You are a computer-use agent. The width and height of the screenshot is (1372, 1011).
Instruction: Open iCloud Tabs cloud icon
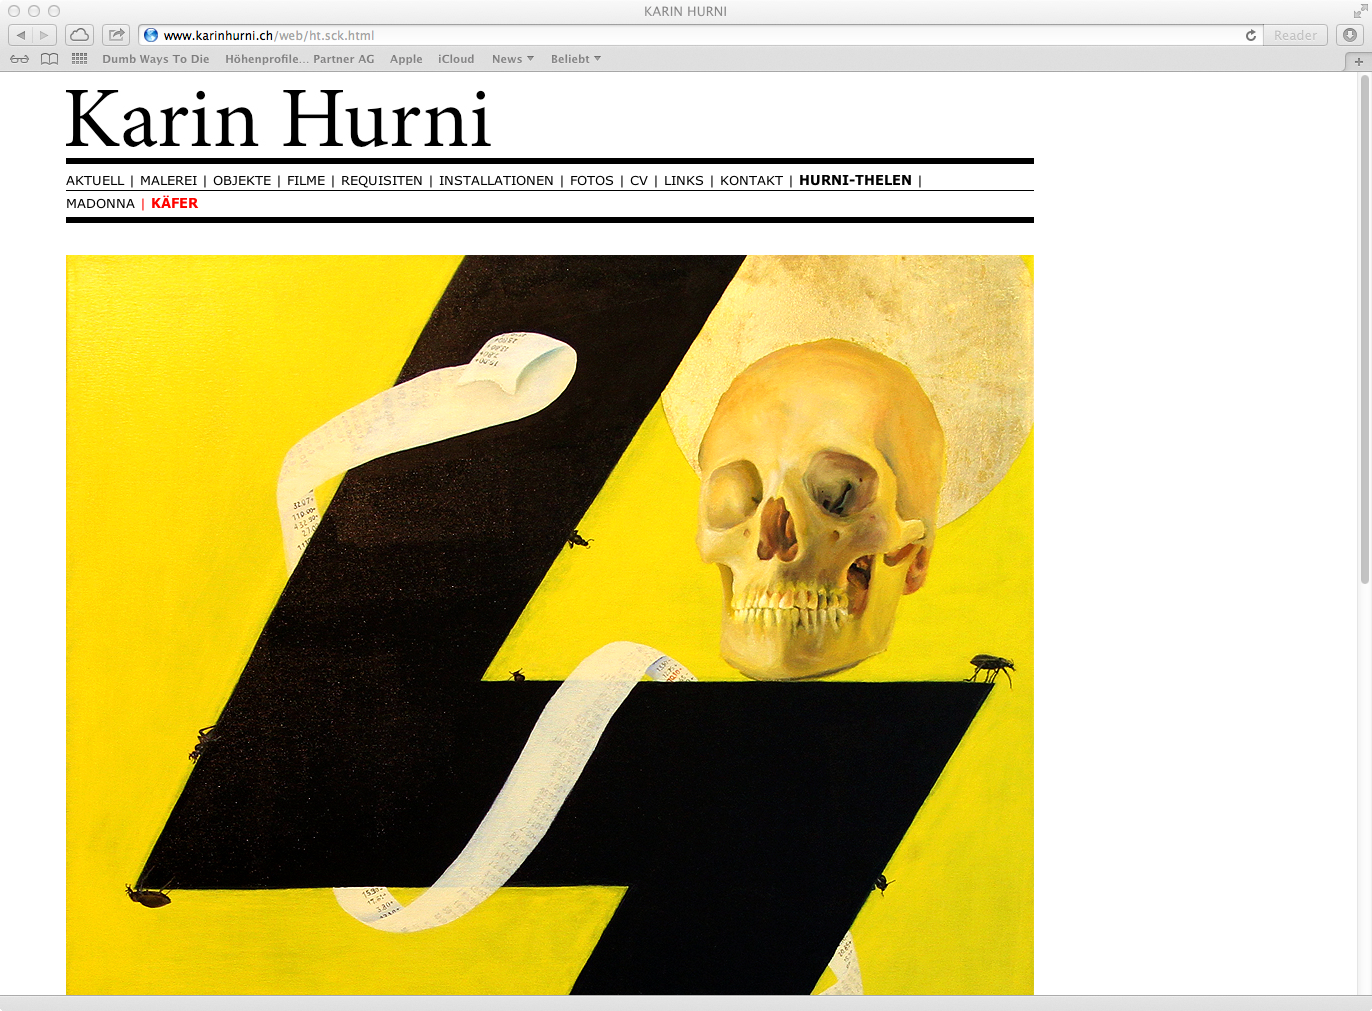[x=79, y=35]
